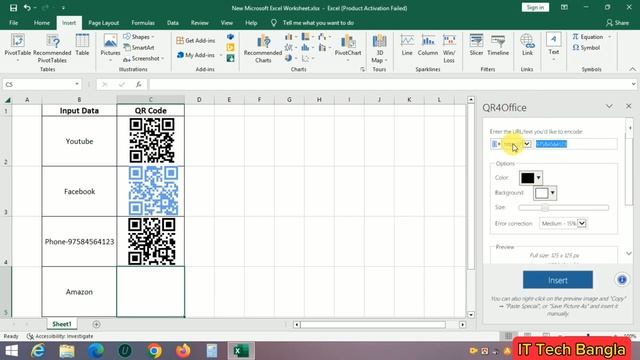The width and height of the screenshot is (640, 360).
Task: Select the Youtube QR code image
Action: point(152,140)
